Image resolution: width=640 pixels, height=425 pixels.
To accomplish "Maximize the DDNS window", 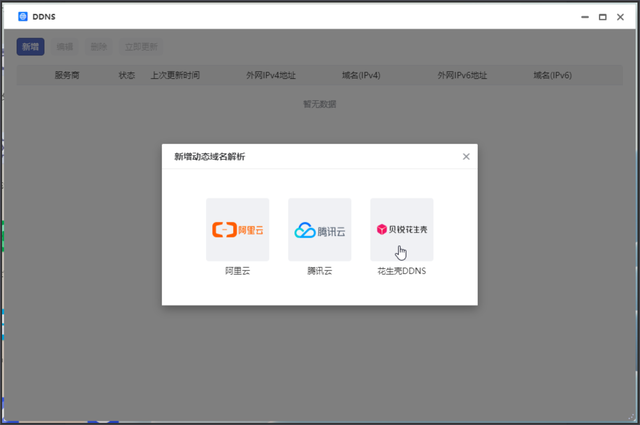I will click(x=602, y=17).
